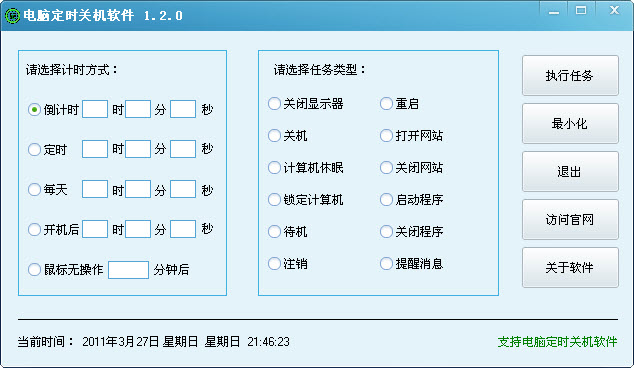Click the 退出 exit button
Image resolution: width=634 pixels, height=368 pixels.
point(570,172)
